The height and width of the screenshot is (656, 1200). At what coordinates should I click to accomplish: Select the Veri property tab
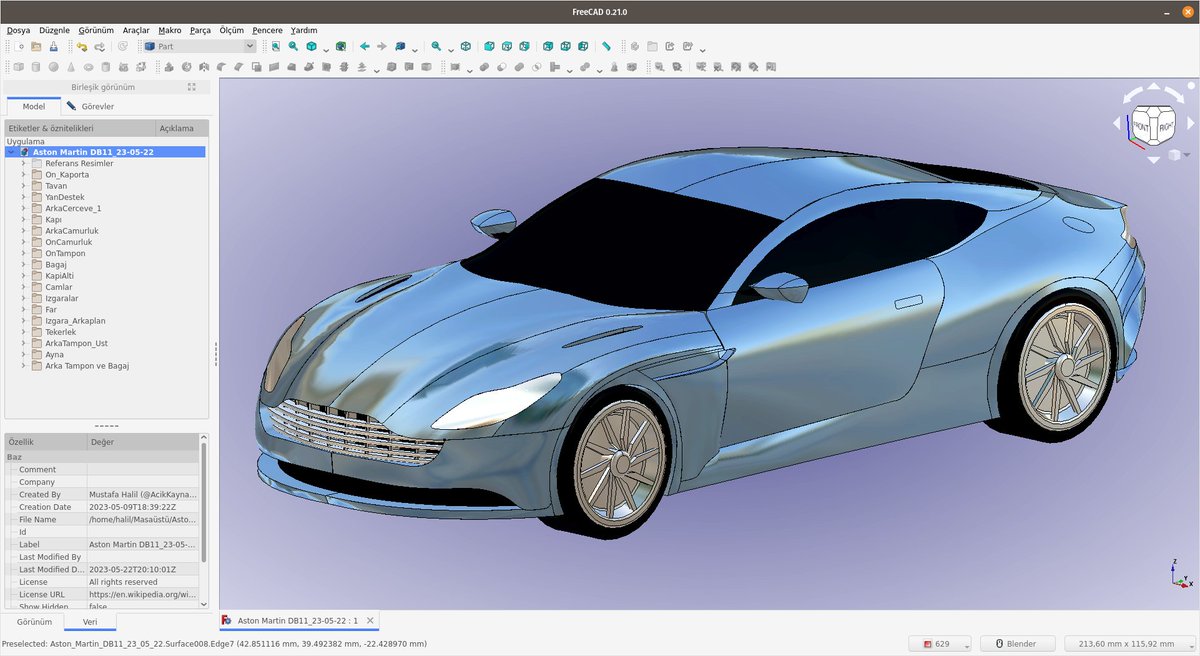[x=90, y=621]
